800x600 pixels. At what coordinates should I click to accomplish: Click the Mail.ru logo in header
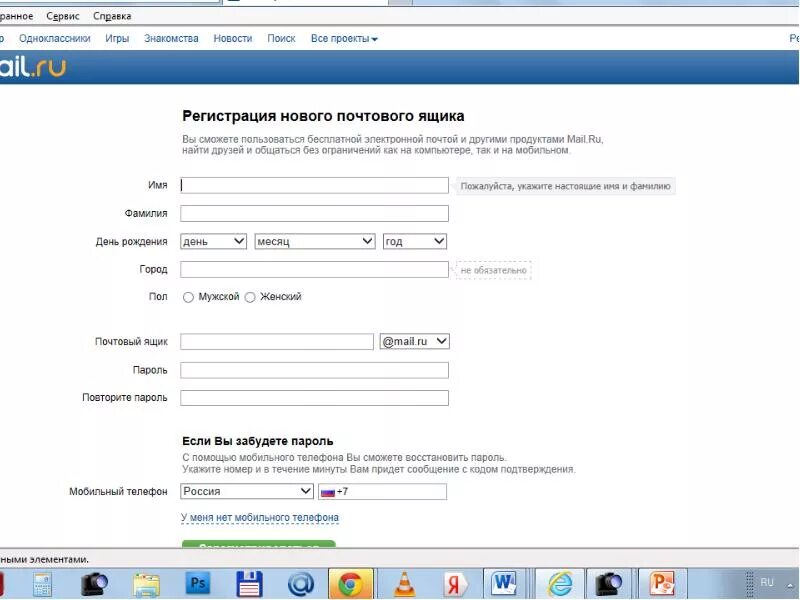click(x=33, y=67)
